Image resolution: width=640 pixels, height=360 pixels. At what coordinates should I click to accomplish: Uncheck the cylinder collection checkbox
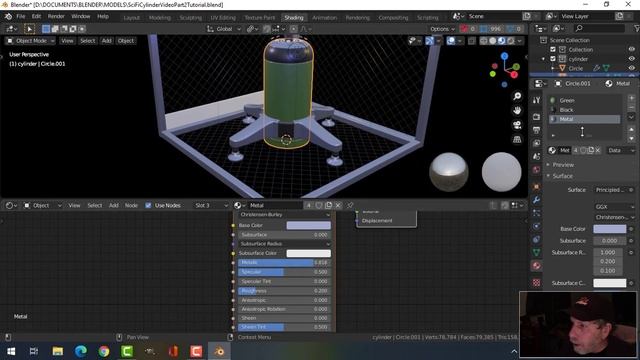click(x=553, y=59)
